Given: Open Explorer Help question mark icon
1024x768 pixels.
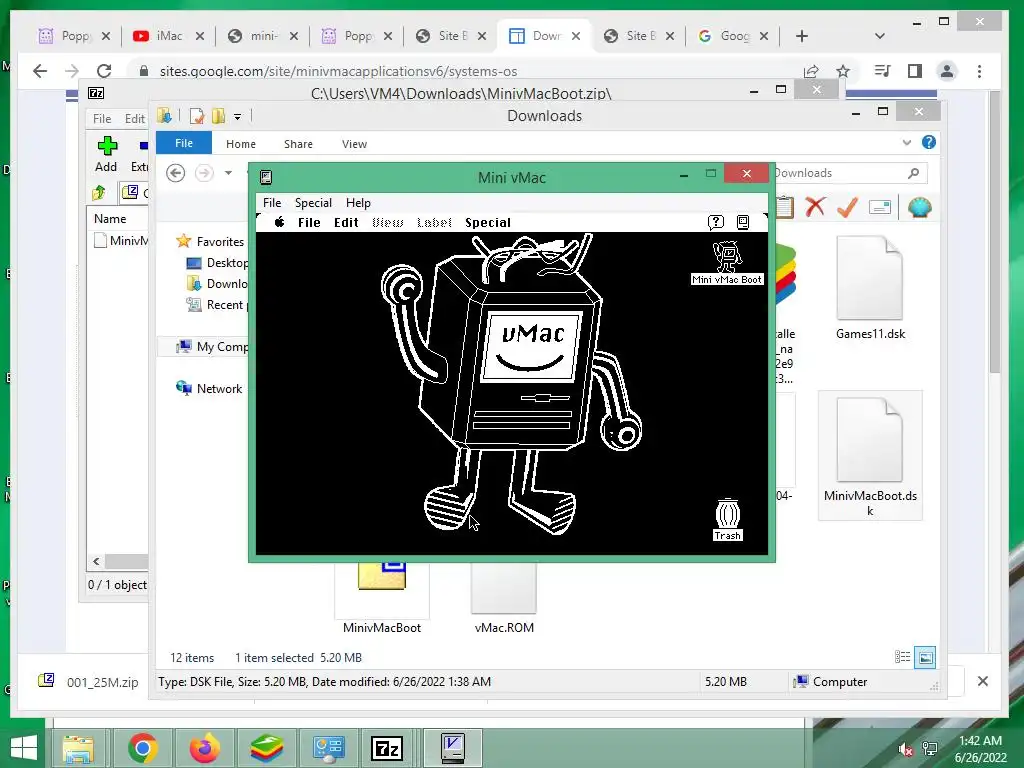Looking at the screenshot, I should coord(929,142).
